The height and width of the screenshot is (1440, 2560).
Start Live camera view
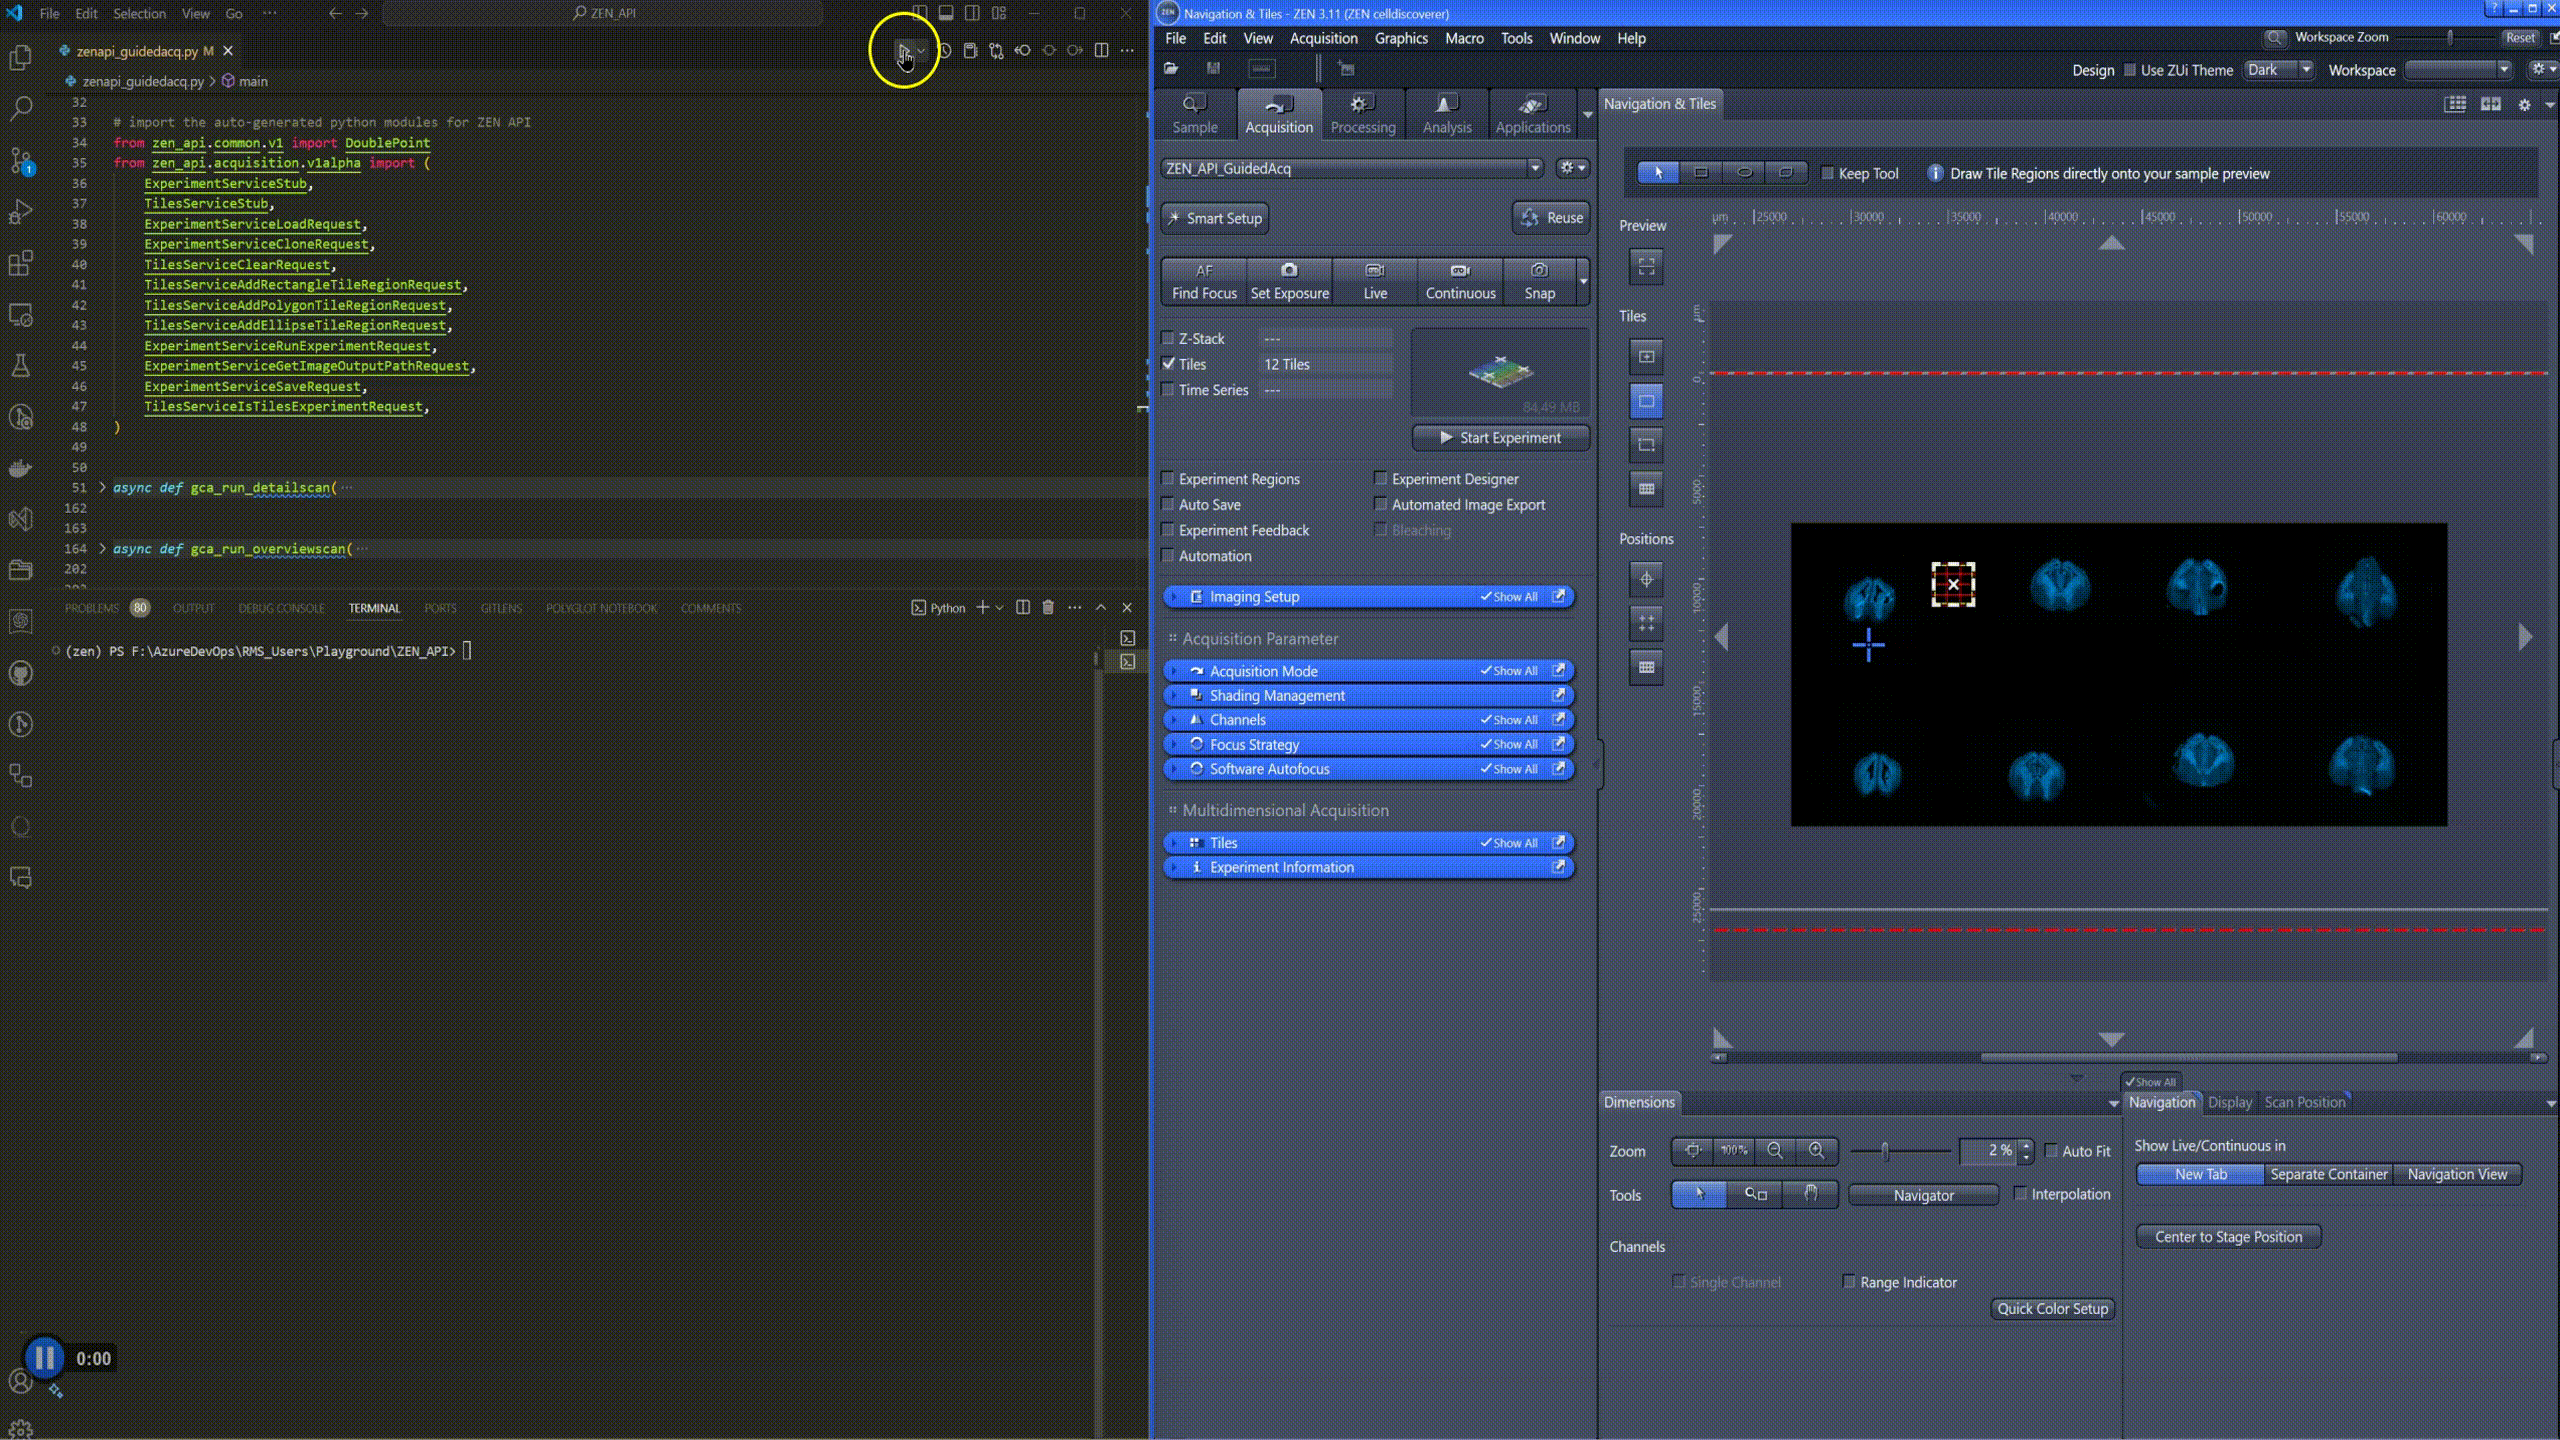(1375, 280)
